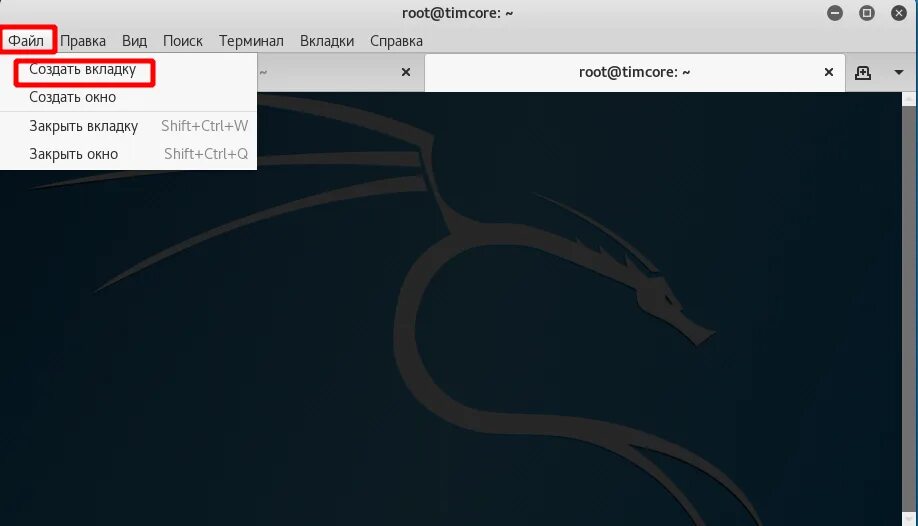Open the Терминал menu
918x526 pixels.
click(x=251, y=41)
